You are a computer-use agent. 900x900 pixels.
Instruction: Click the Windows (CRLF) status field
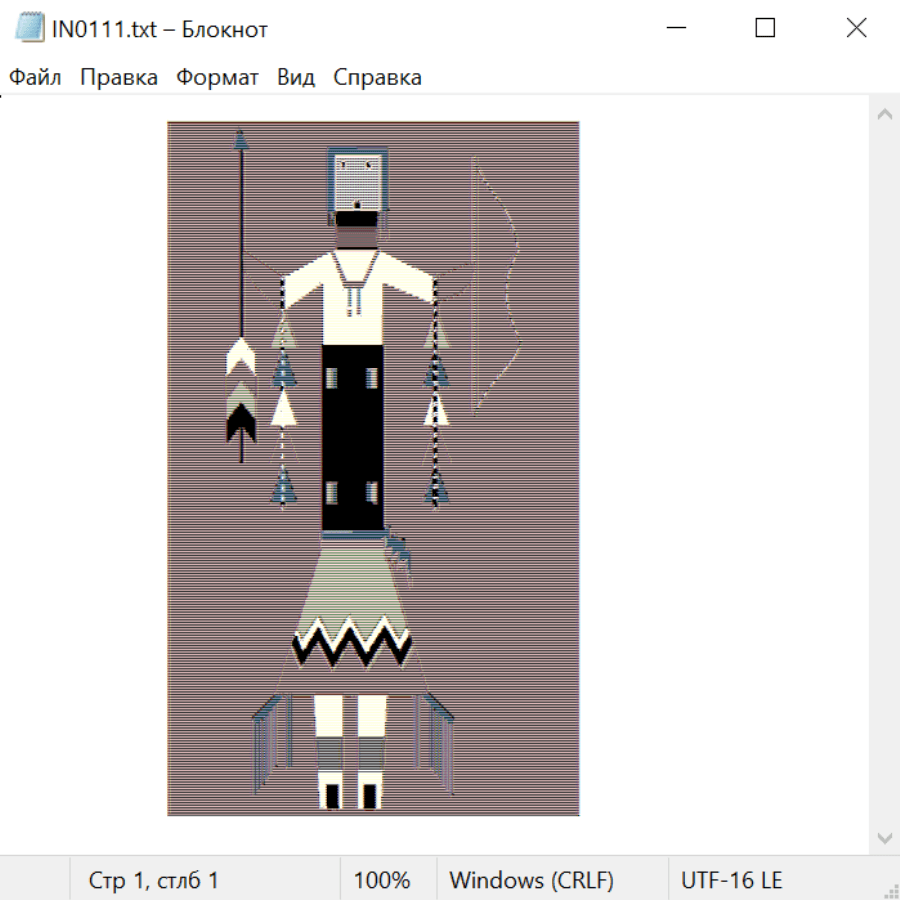click(x=531, y=880)
